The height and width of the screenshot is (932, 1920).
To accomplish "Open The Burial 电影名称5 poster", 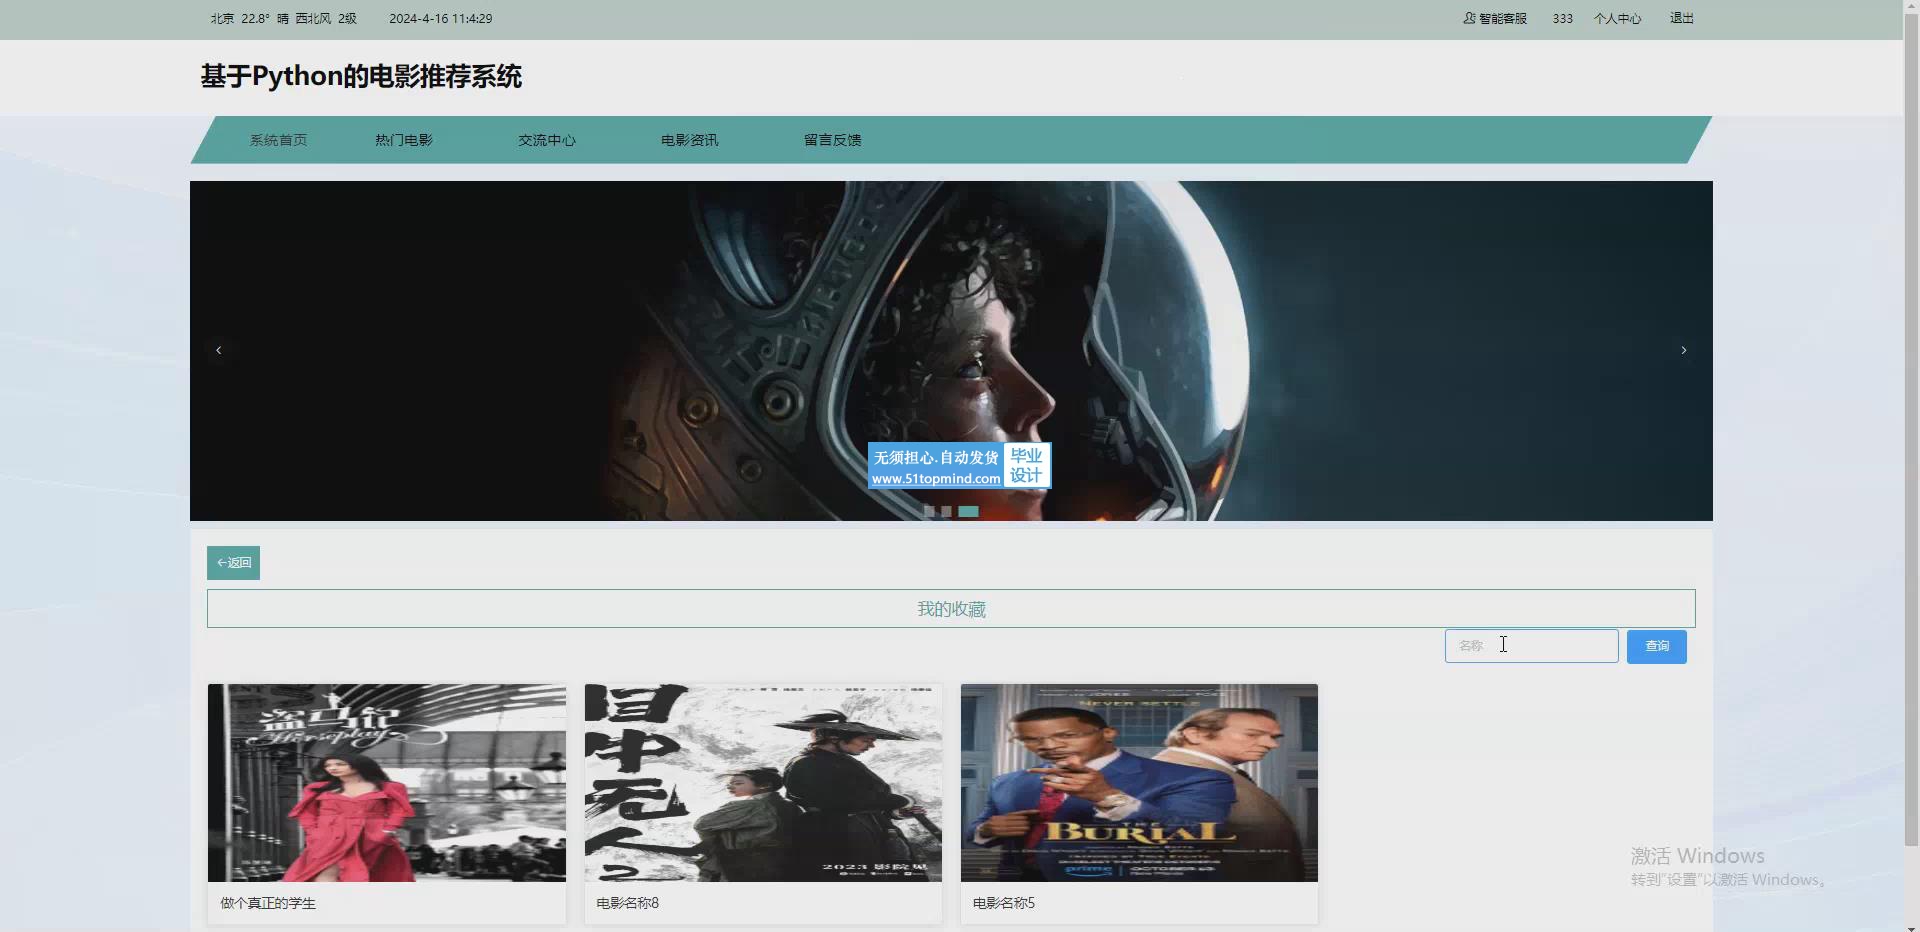I will click(1139, 783).
